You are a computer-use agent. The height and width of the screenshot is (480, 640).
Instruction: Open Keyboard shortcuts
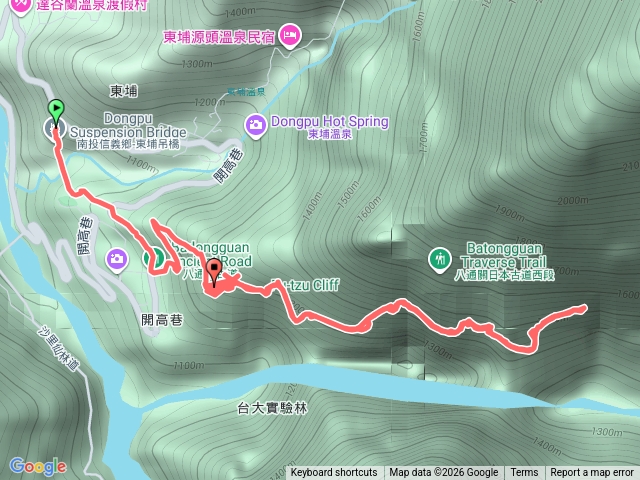334,473
